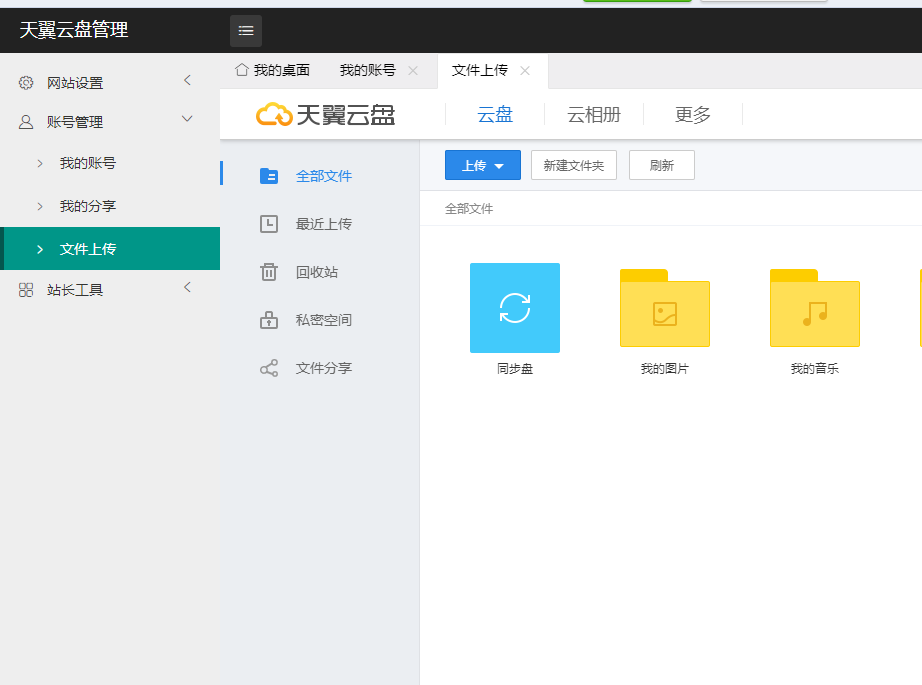Click the 站长工具 grid icon
The height and width of the screenshot is (685, 922).
tap(26, 290)
